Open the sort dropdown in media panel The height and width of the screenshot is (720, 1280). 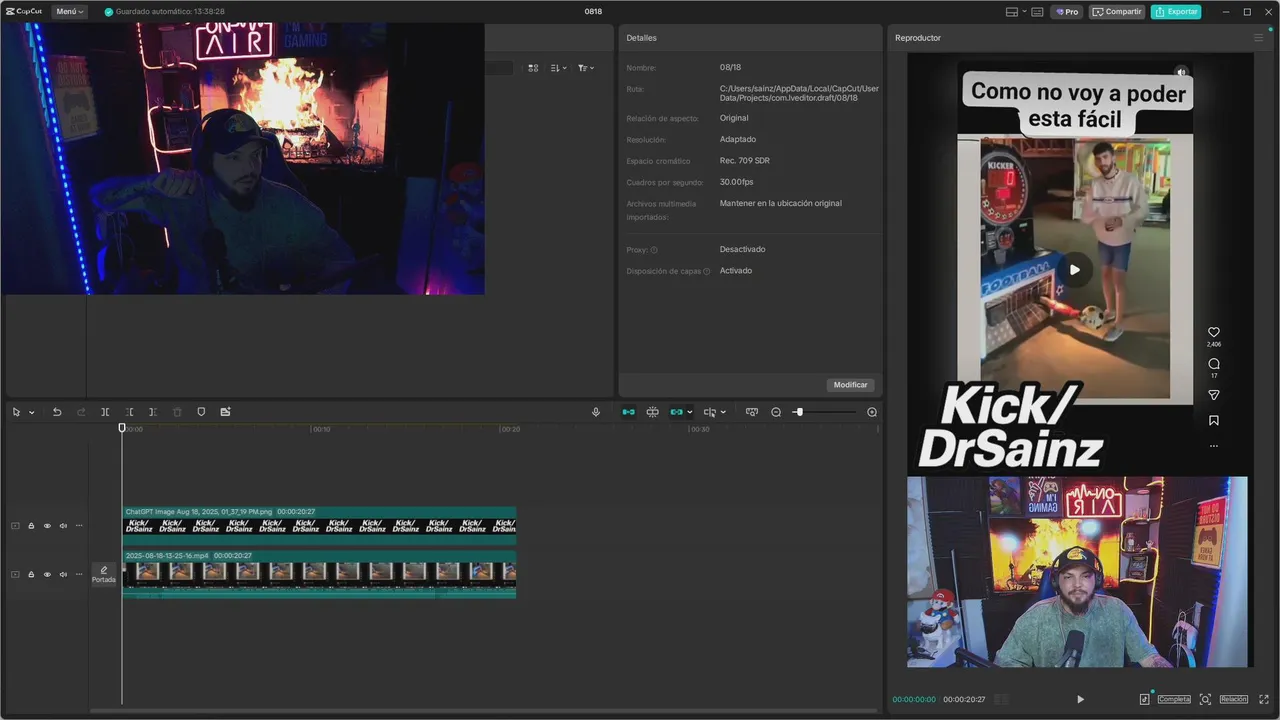click(558, 68)
